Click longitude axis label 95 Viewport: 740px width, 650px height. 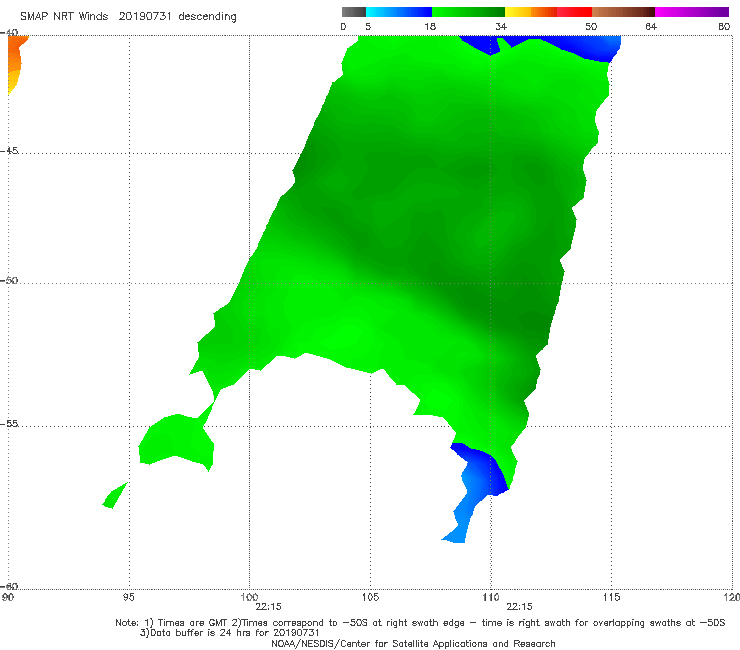pos(128,598)
